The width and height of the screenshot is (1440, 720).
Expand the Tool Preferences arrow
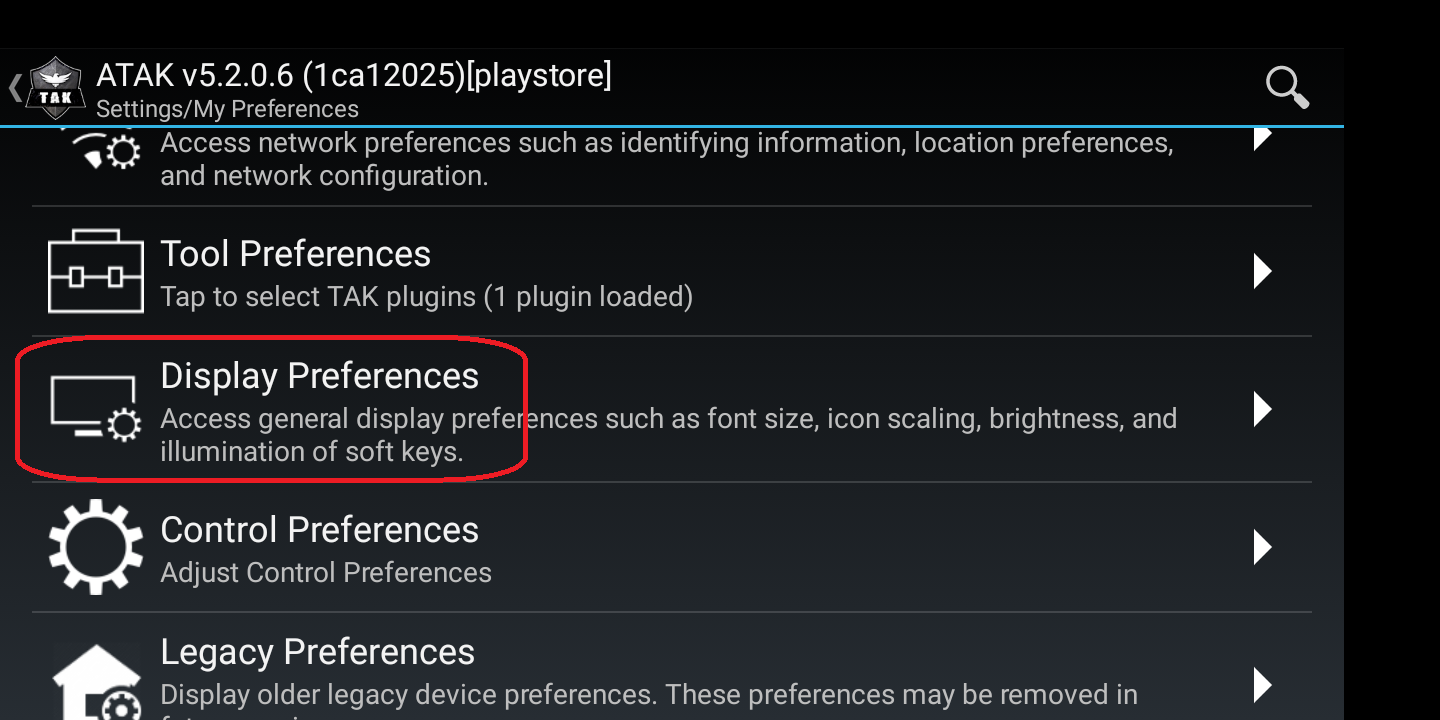(x=1262, y=271)
